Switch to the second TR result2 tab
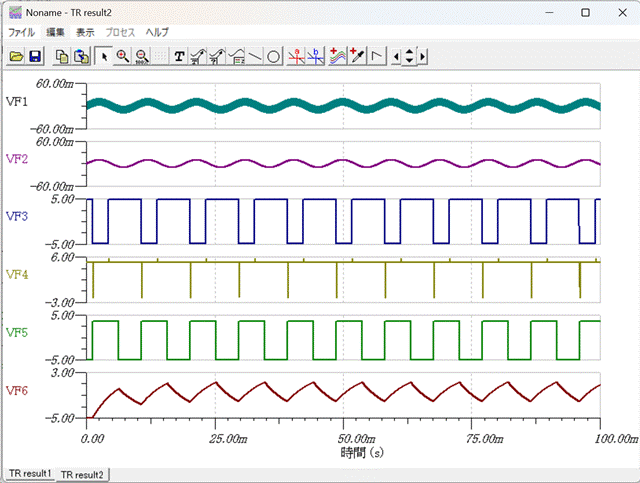640x483 pixels. point(84,474)
